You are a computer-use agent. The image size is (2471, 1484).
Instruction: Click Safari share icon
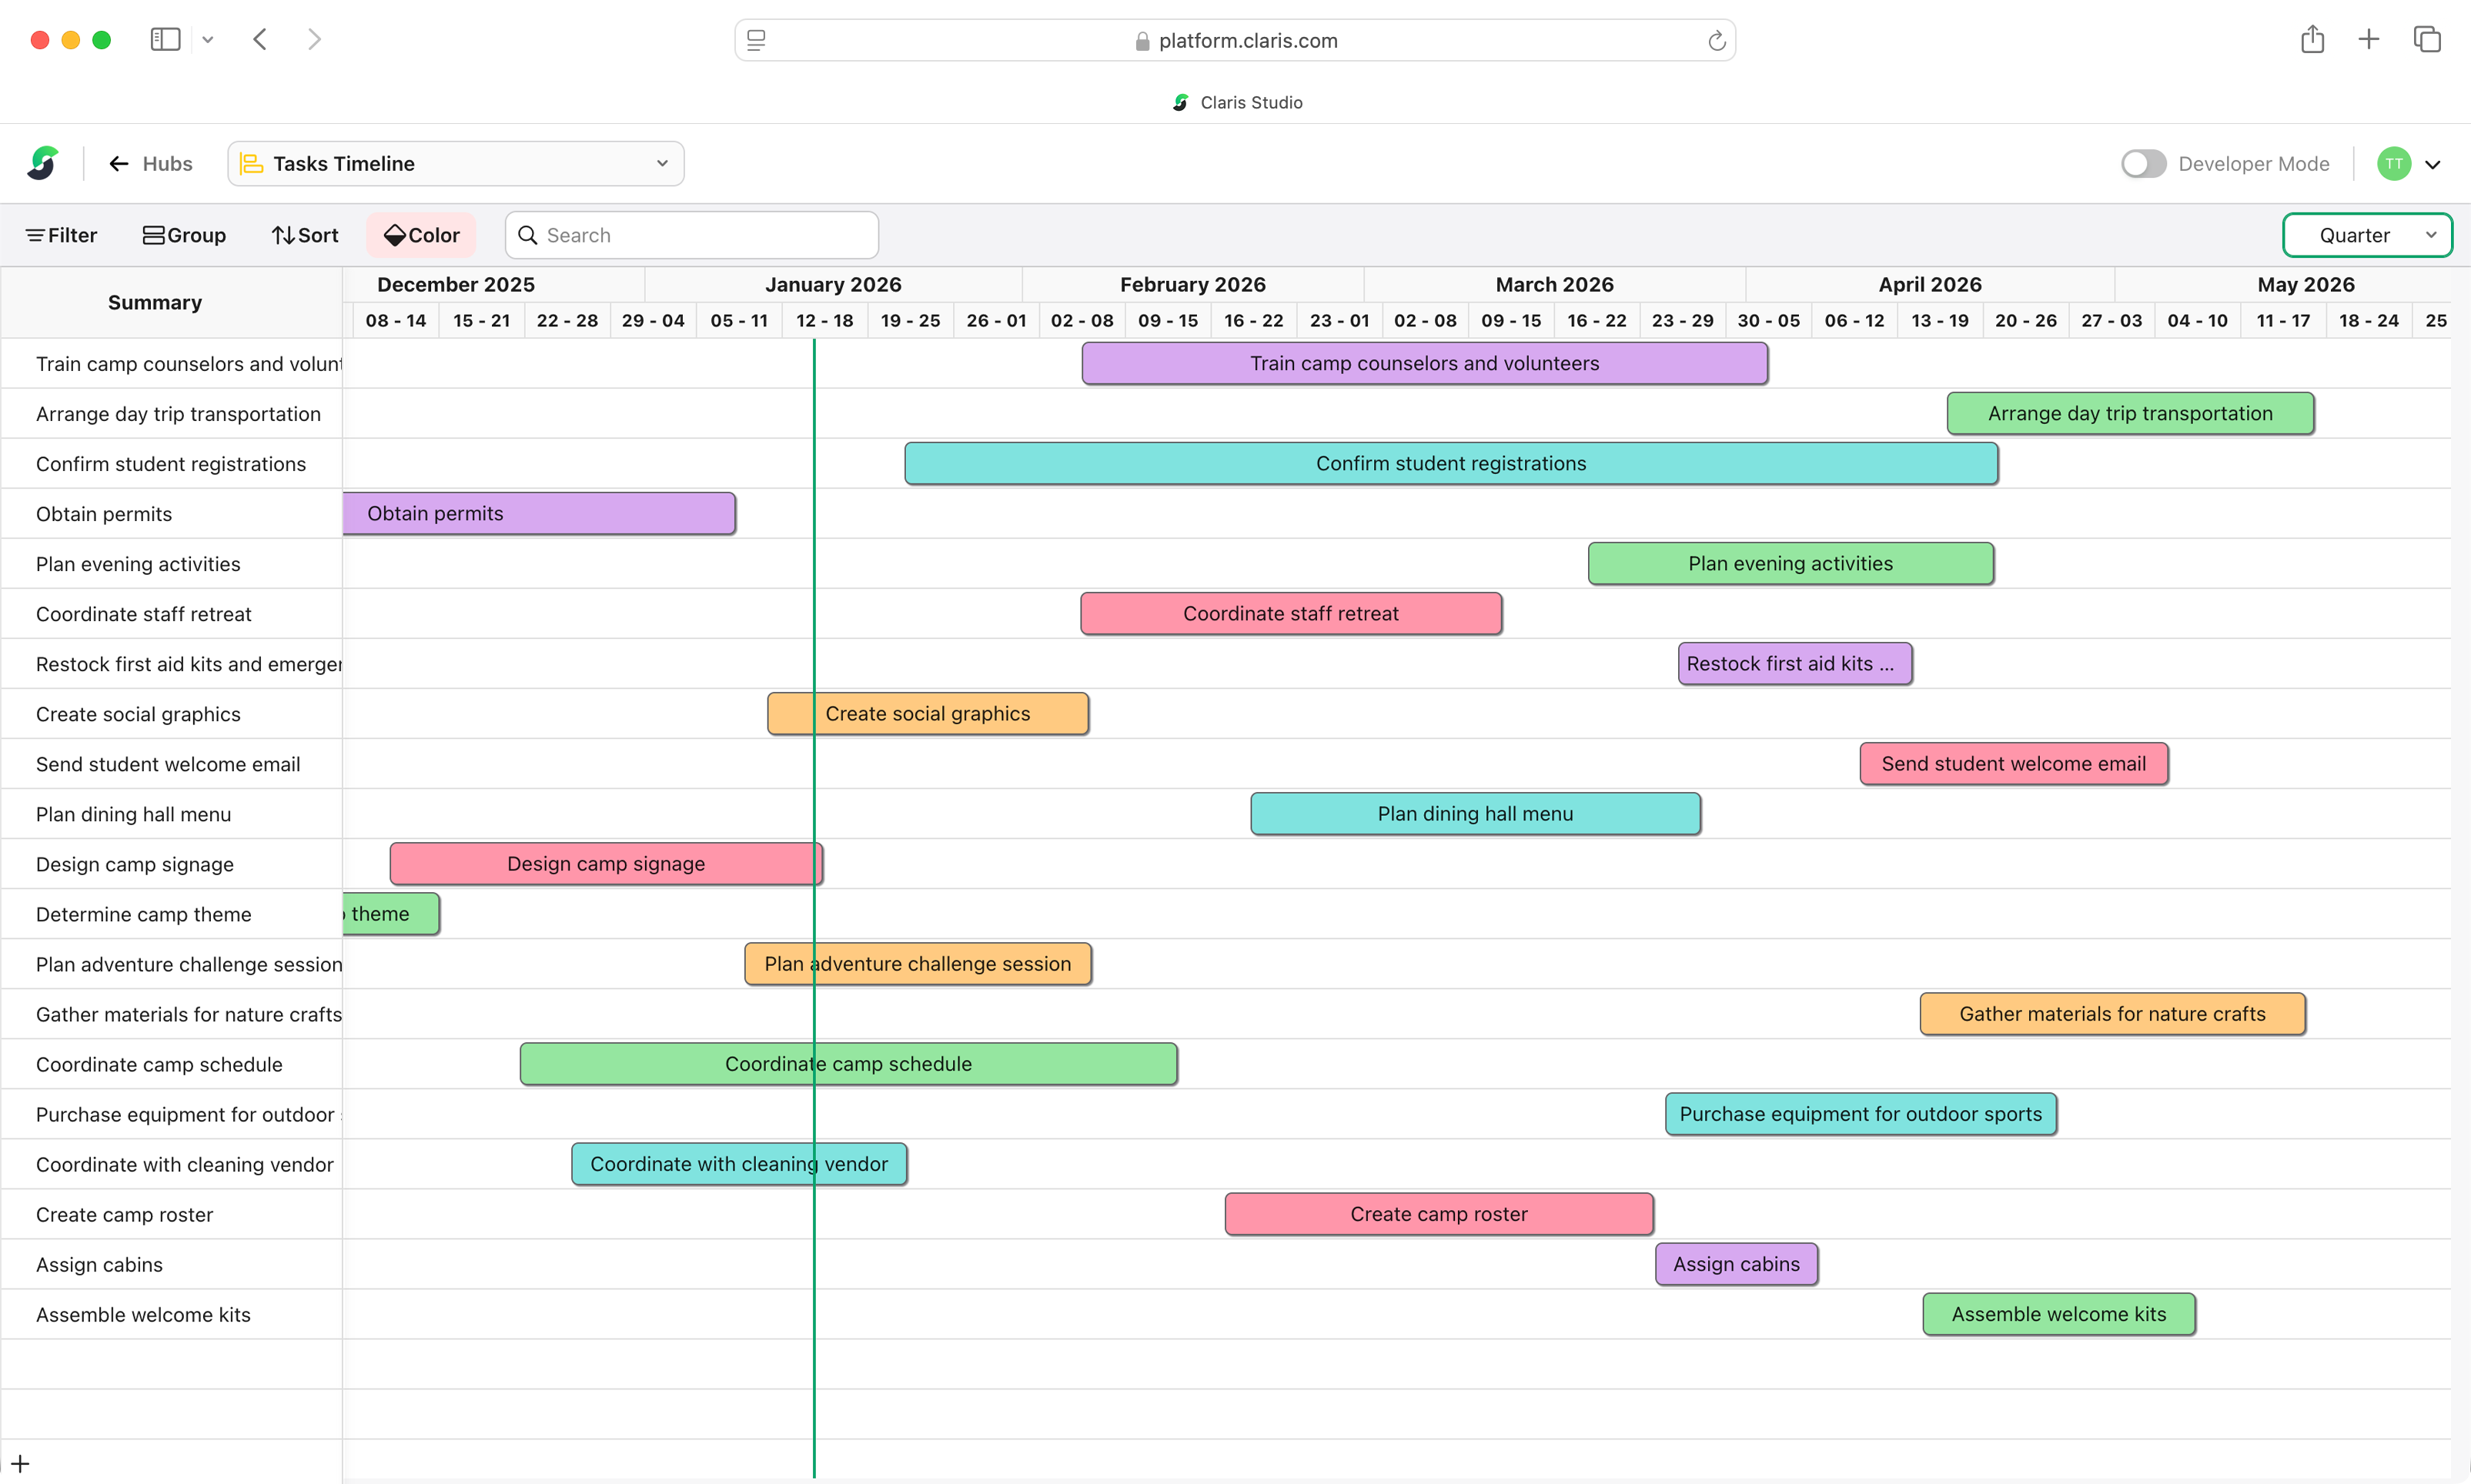[x=2312, y=40]
